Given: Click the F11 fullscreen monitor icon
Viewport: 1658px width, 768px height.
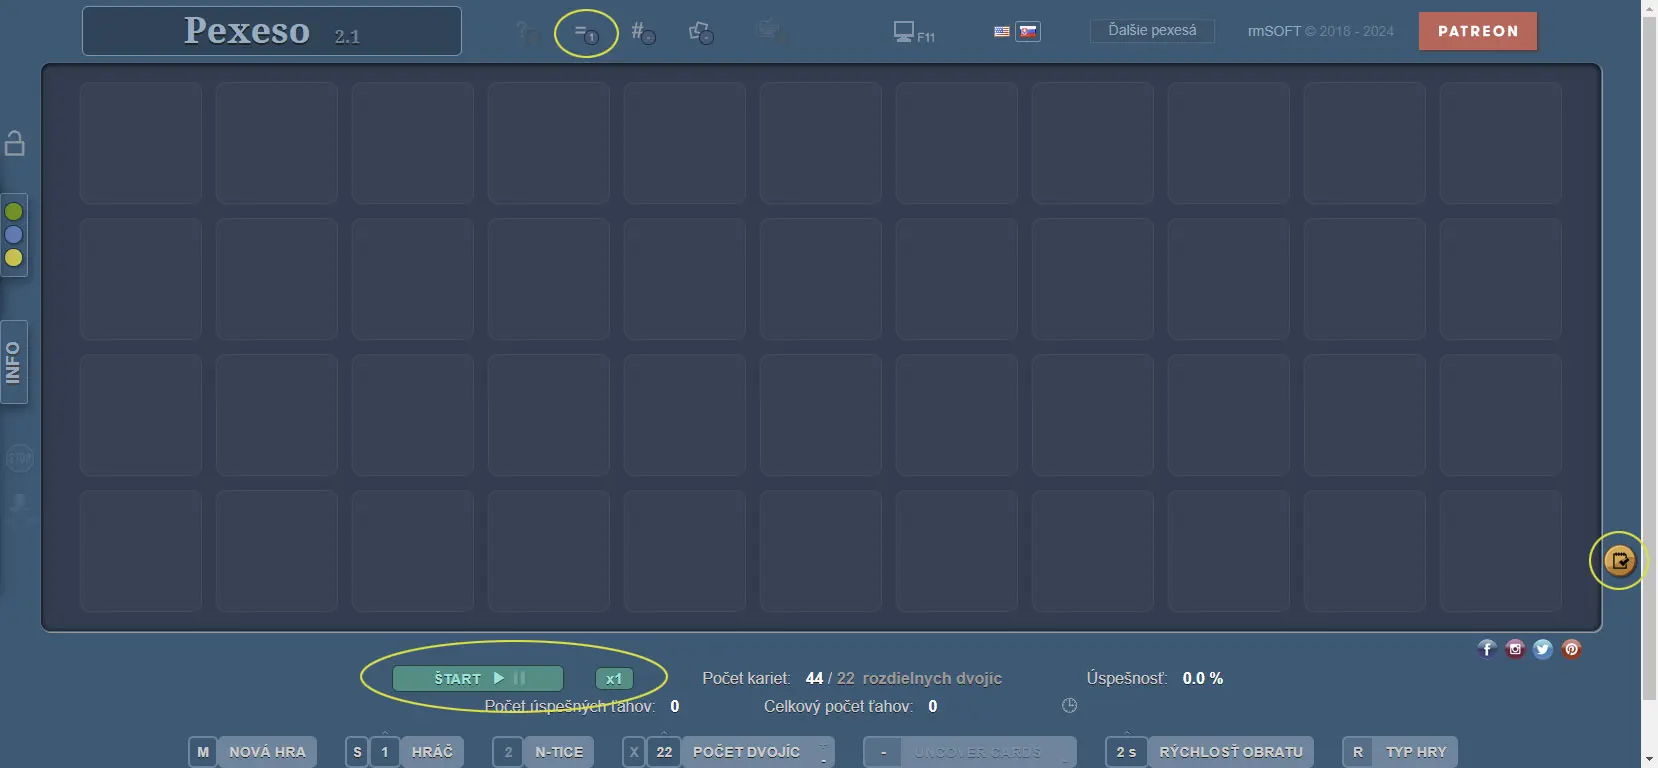Looking at the screenshot, I should coord(912,33).
